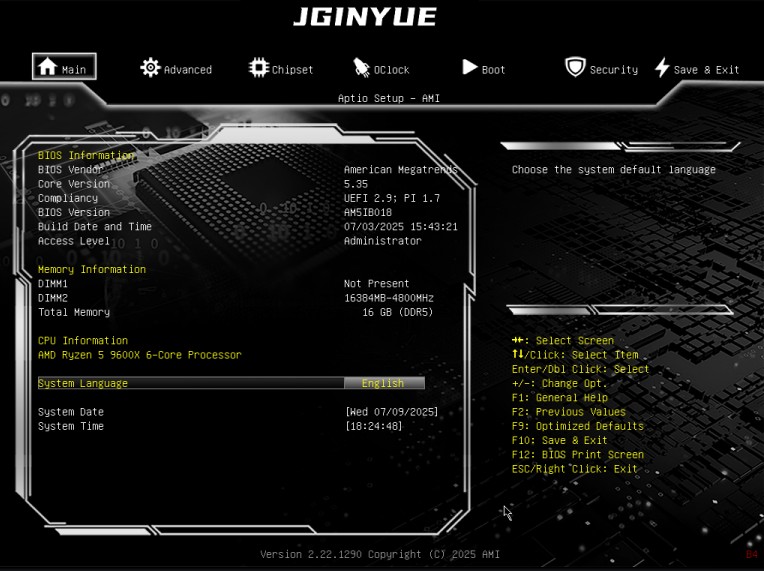Click the American Megatrends value
764x571 pixels.
click(401, 170)
